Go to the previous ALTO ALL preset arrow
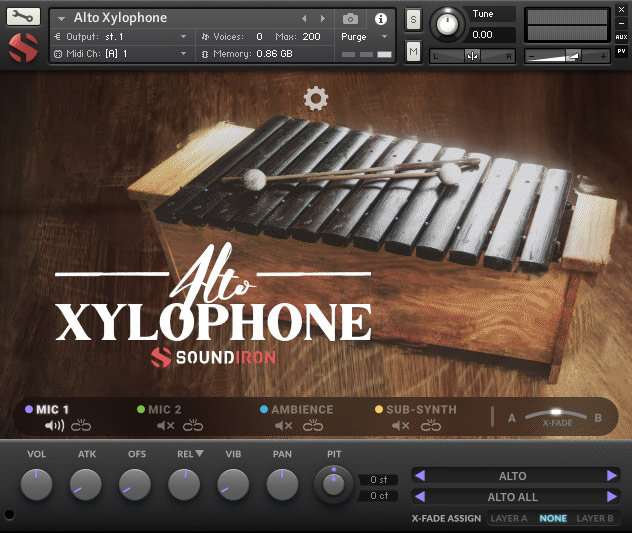Image resolution: width=632 pixels, height=533 pixels. pyautogui.click(x=420, y=496)
